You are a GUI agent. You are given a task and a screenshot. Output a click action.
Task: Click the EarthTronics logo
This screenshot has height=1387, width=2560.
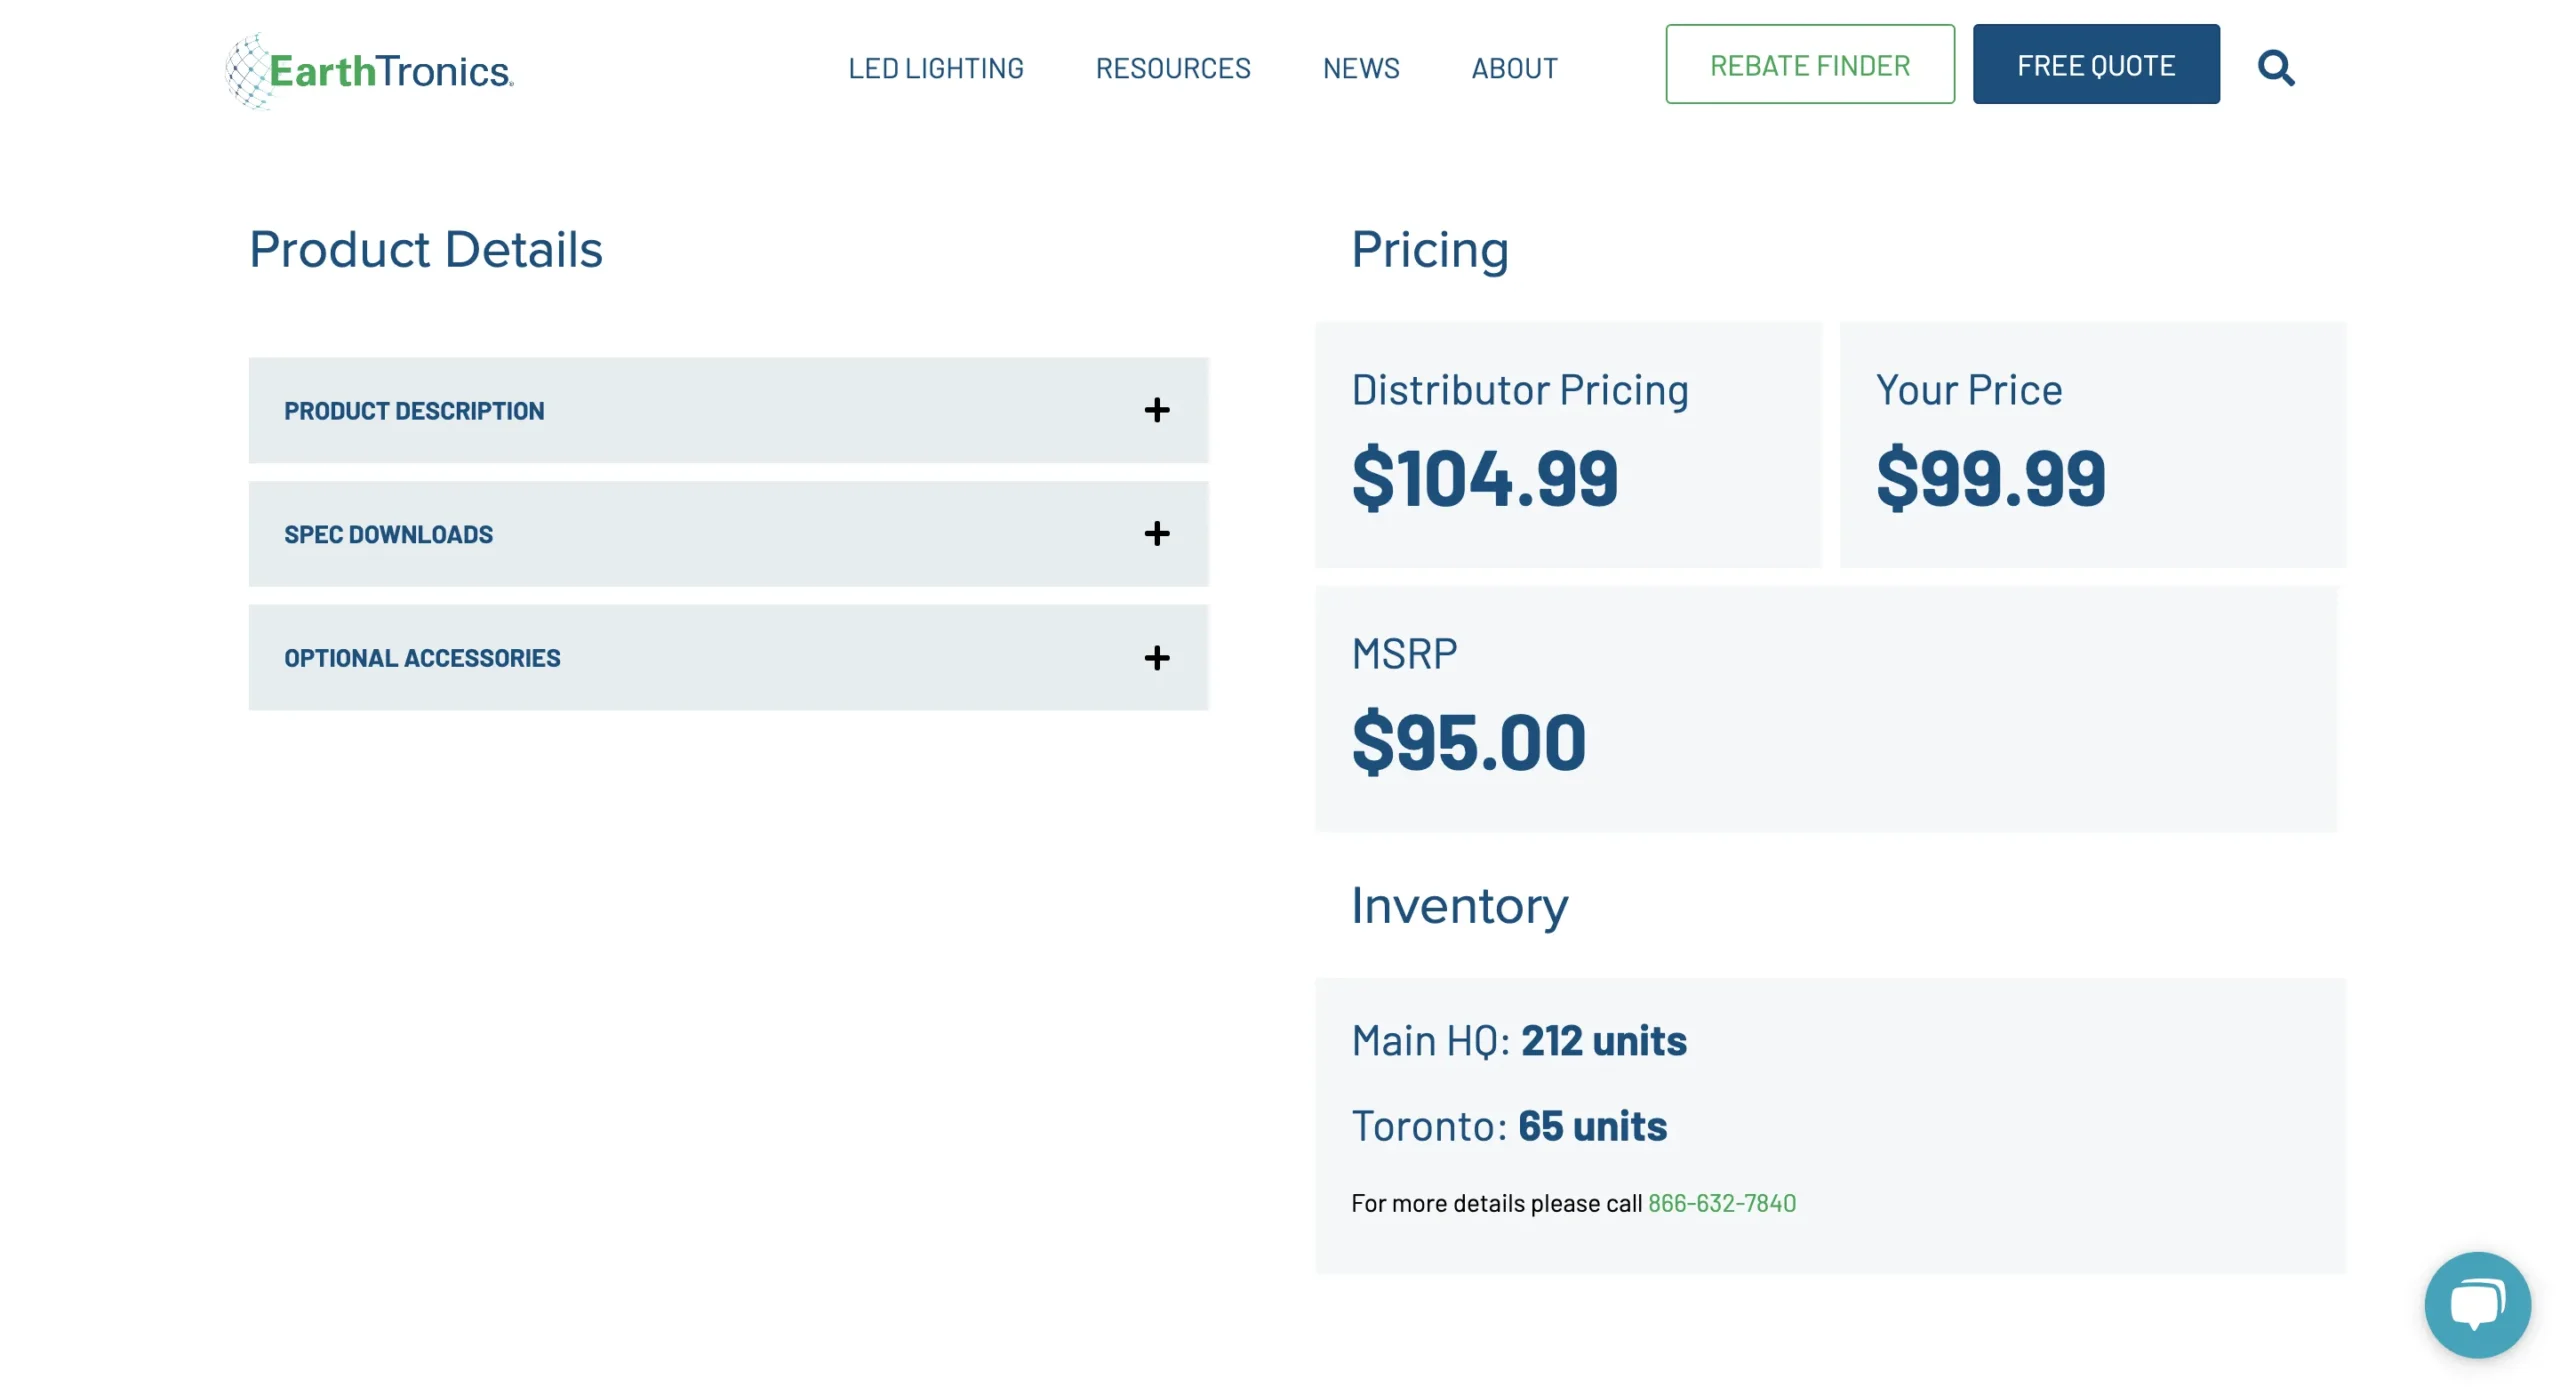click(x=369, y=70)
